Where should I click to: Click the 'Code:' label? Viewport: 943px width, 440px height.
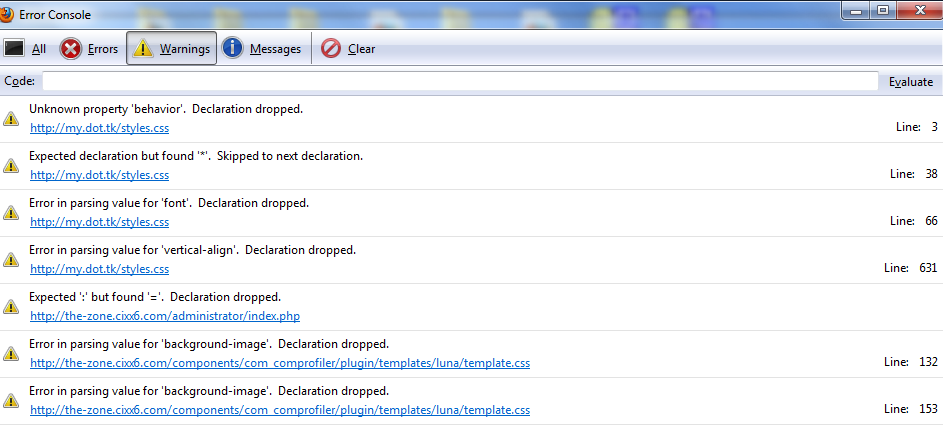pyautogui.click(x=20, y=81)
